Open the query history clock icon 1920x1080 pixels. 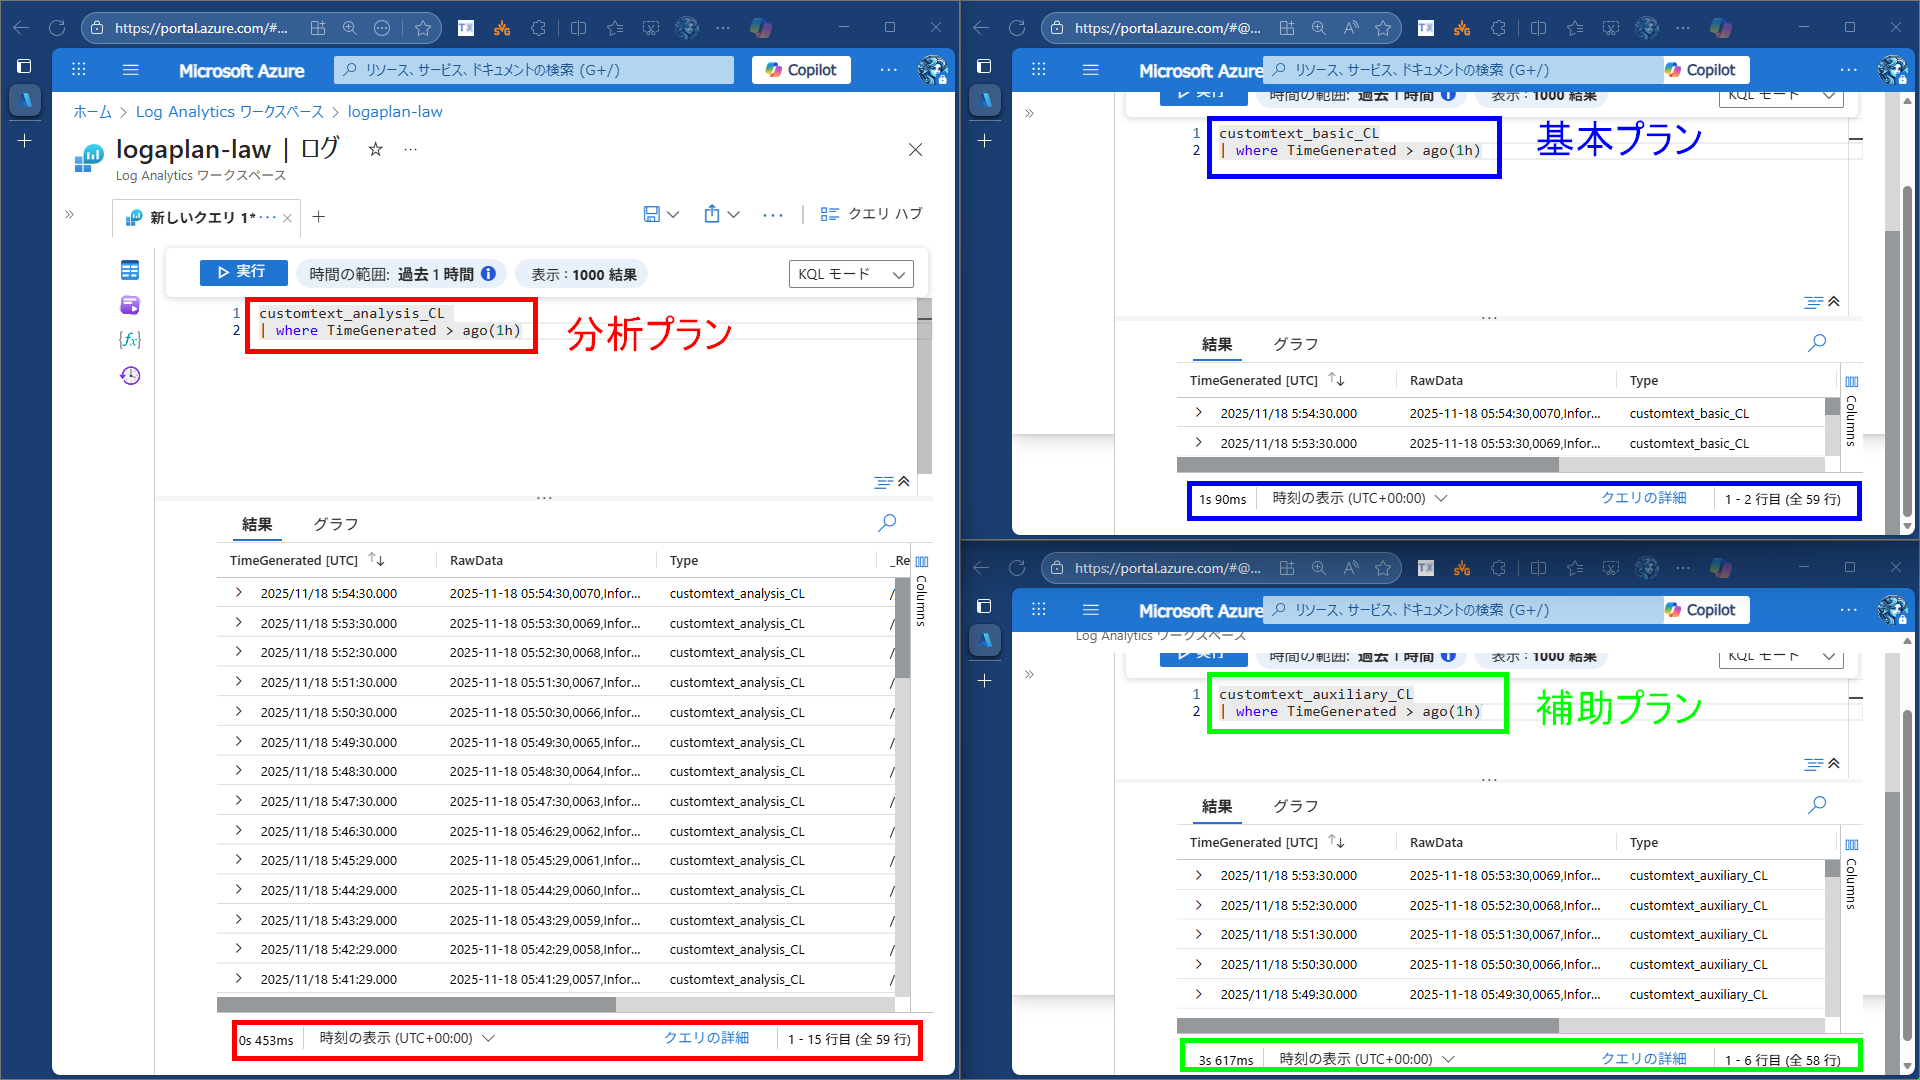coord(130,375)
